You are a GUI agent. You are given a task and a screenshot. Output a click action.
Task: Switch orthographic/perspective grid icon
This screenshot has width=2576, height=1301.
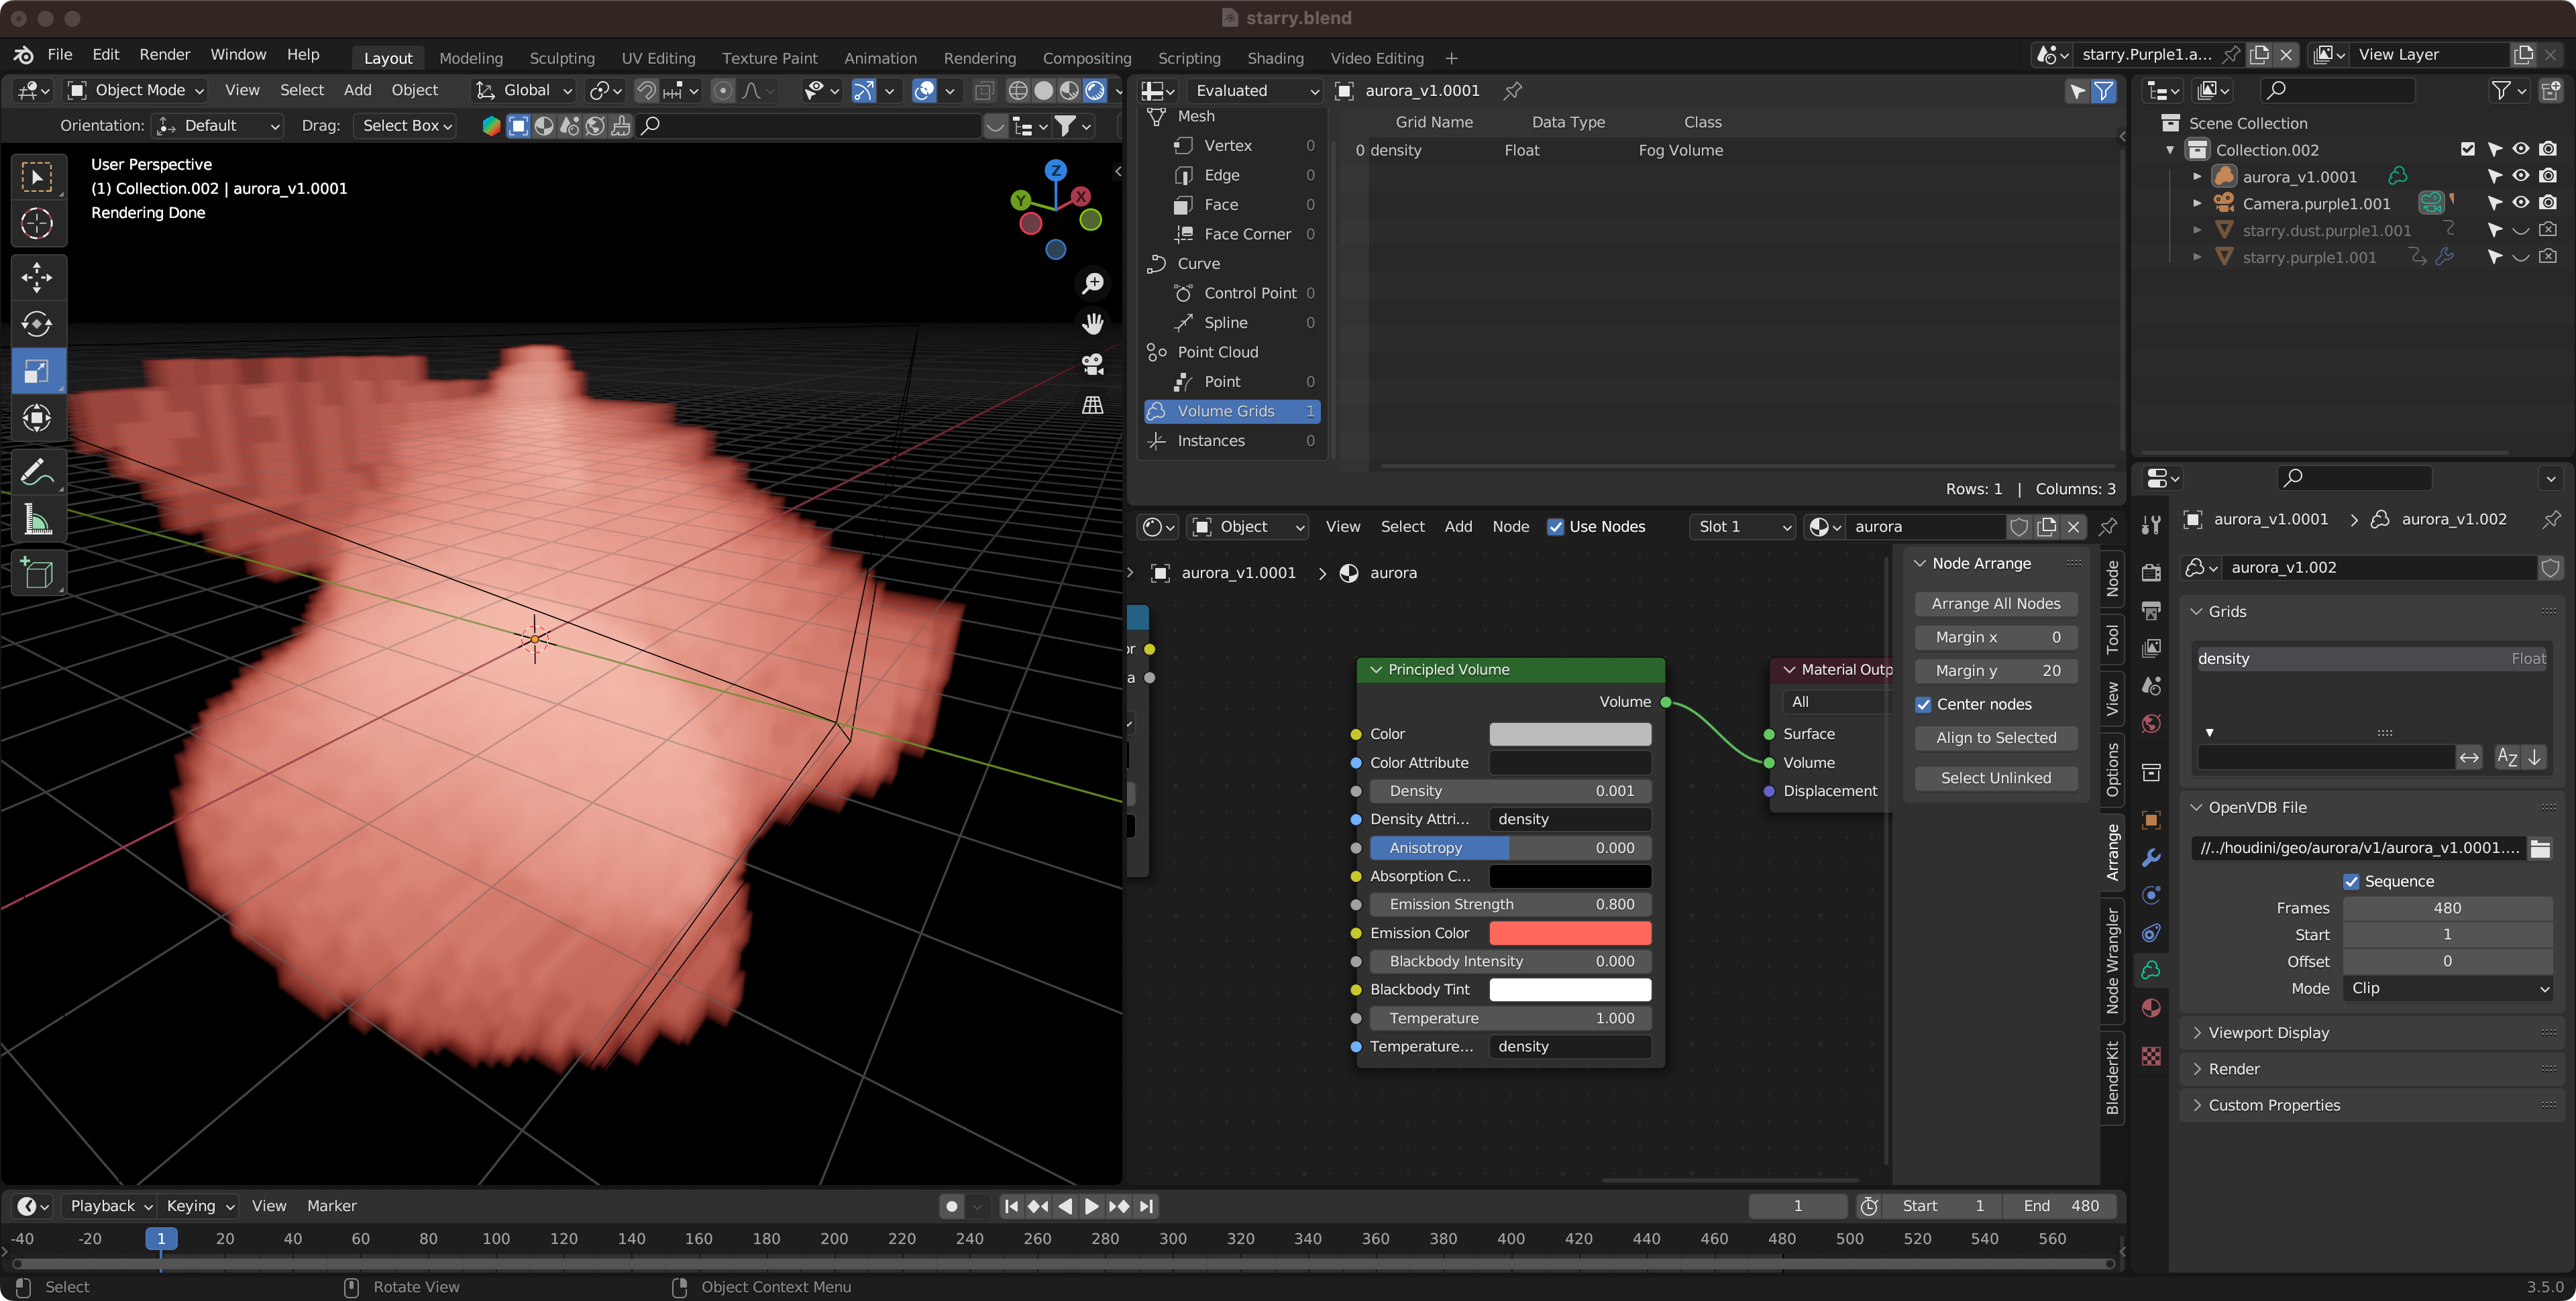pos(1093,405)
